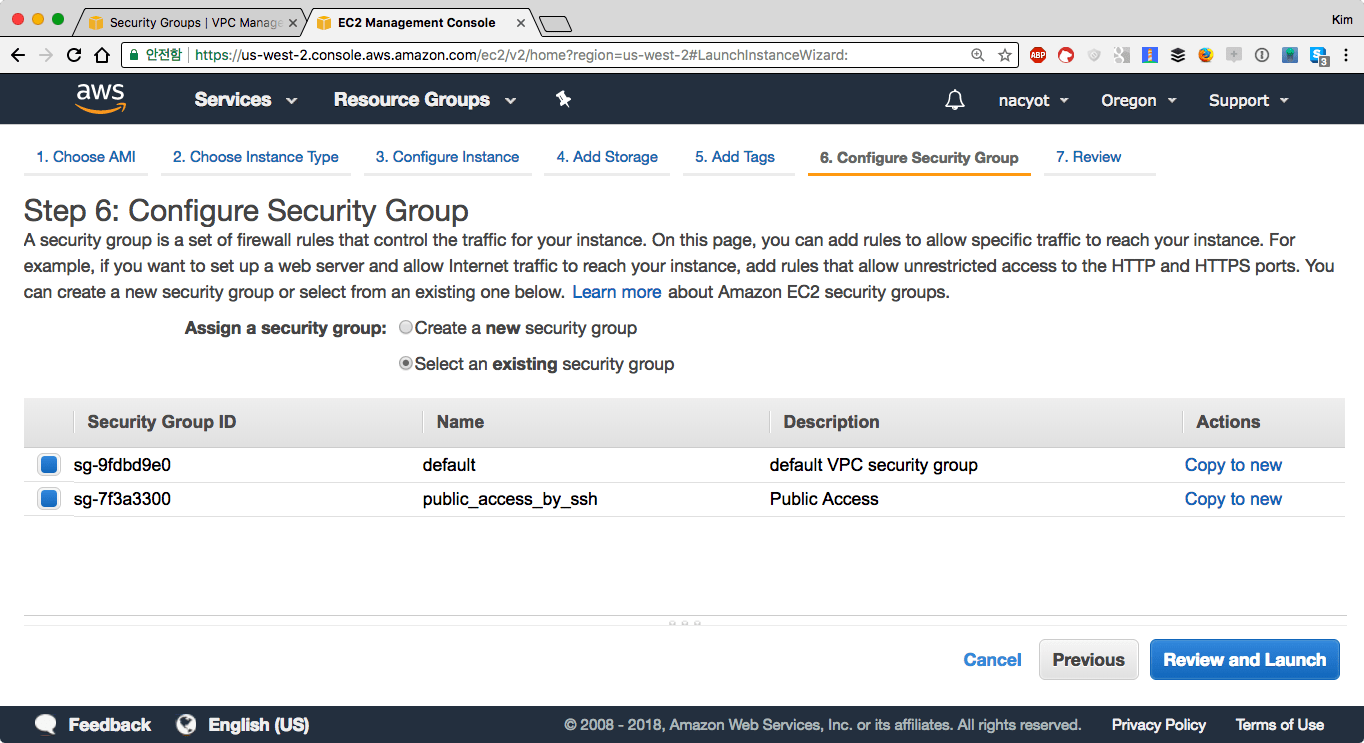Click the AWS logo home icon
Viewport: 1364px width, 743px height.
coord(100,98)
